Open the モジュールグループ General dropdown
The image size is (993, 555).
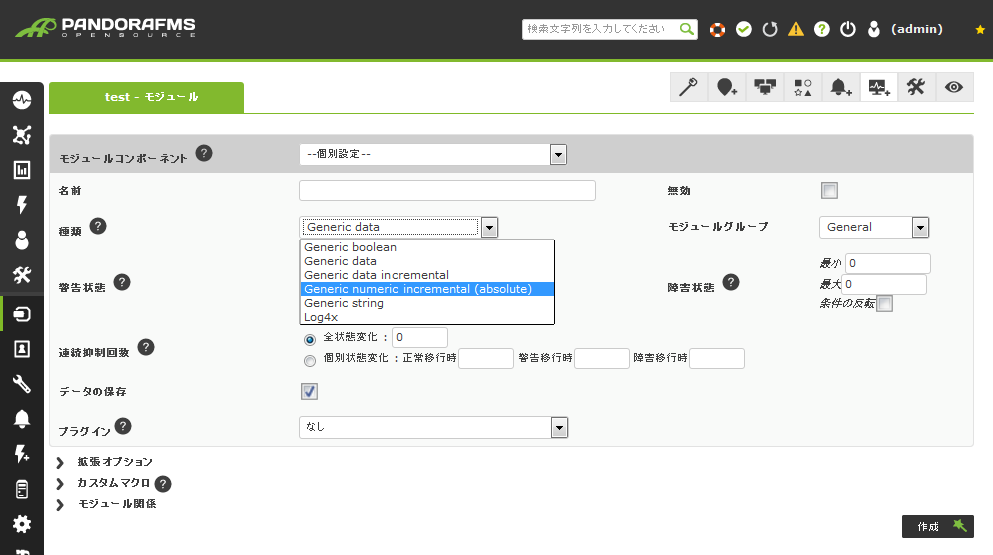874,227
